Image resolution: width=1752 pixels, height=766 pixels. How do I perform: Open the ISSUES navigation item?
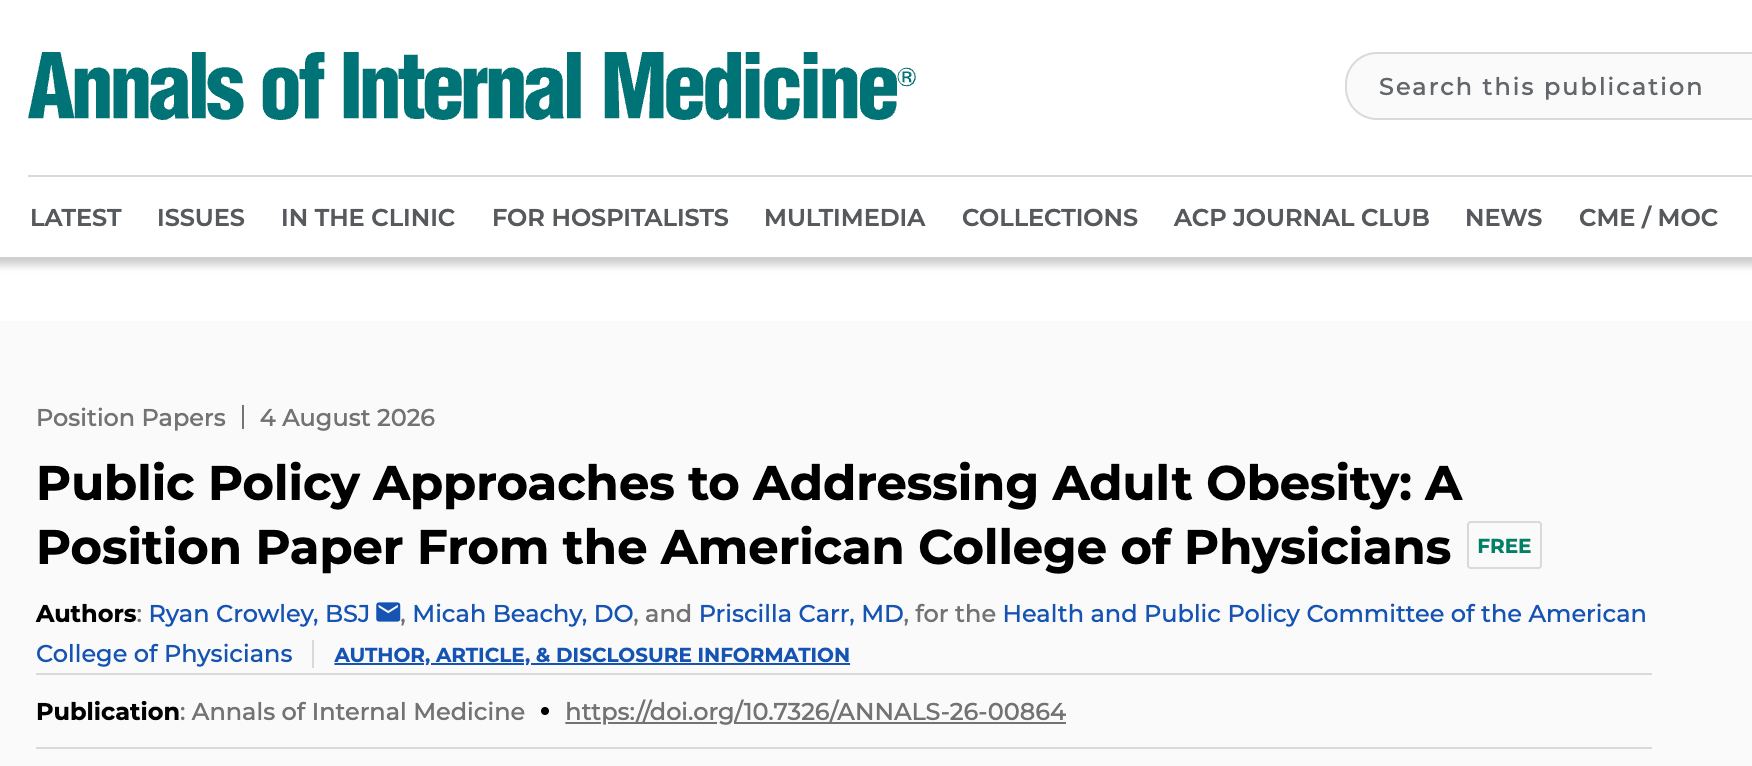[201, 217]
